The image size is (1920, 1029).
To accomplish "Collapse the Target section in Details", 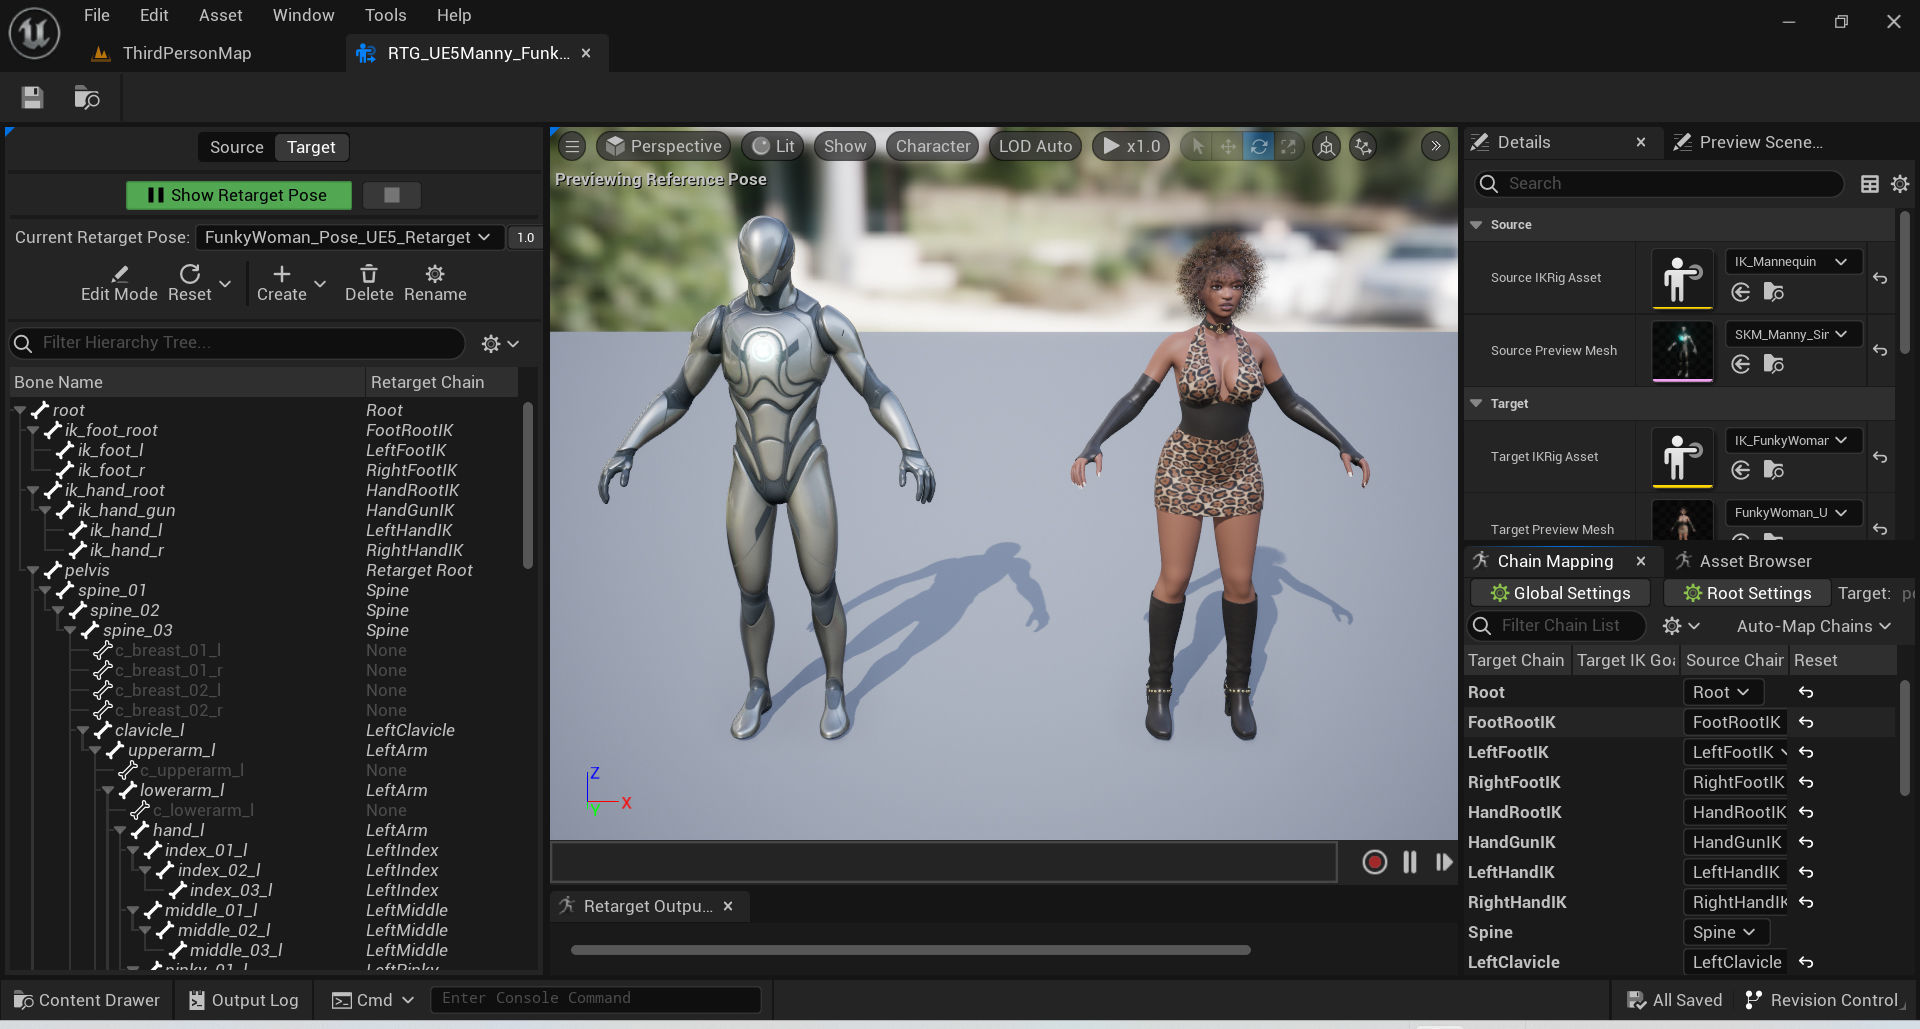I will (x=1476, y=404).
